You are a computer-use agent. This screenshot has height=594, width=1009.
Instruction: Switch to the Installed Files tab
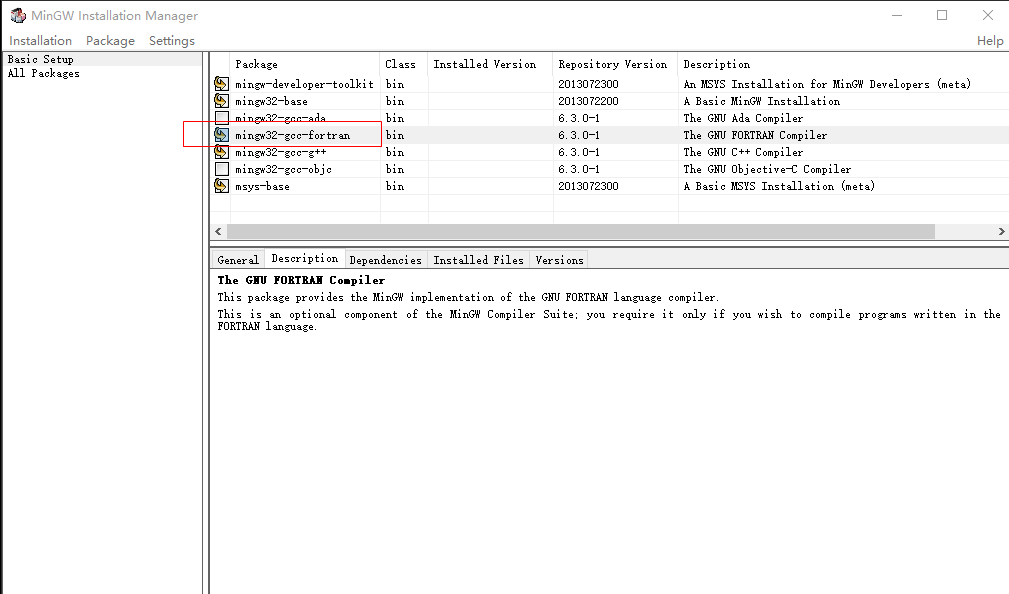pos(478,259)
